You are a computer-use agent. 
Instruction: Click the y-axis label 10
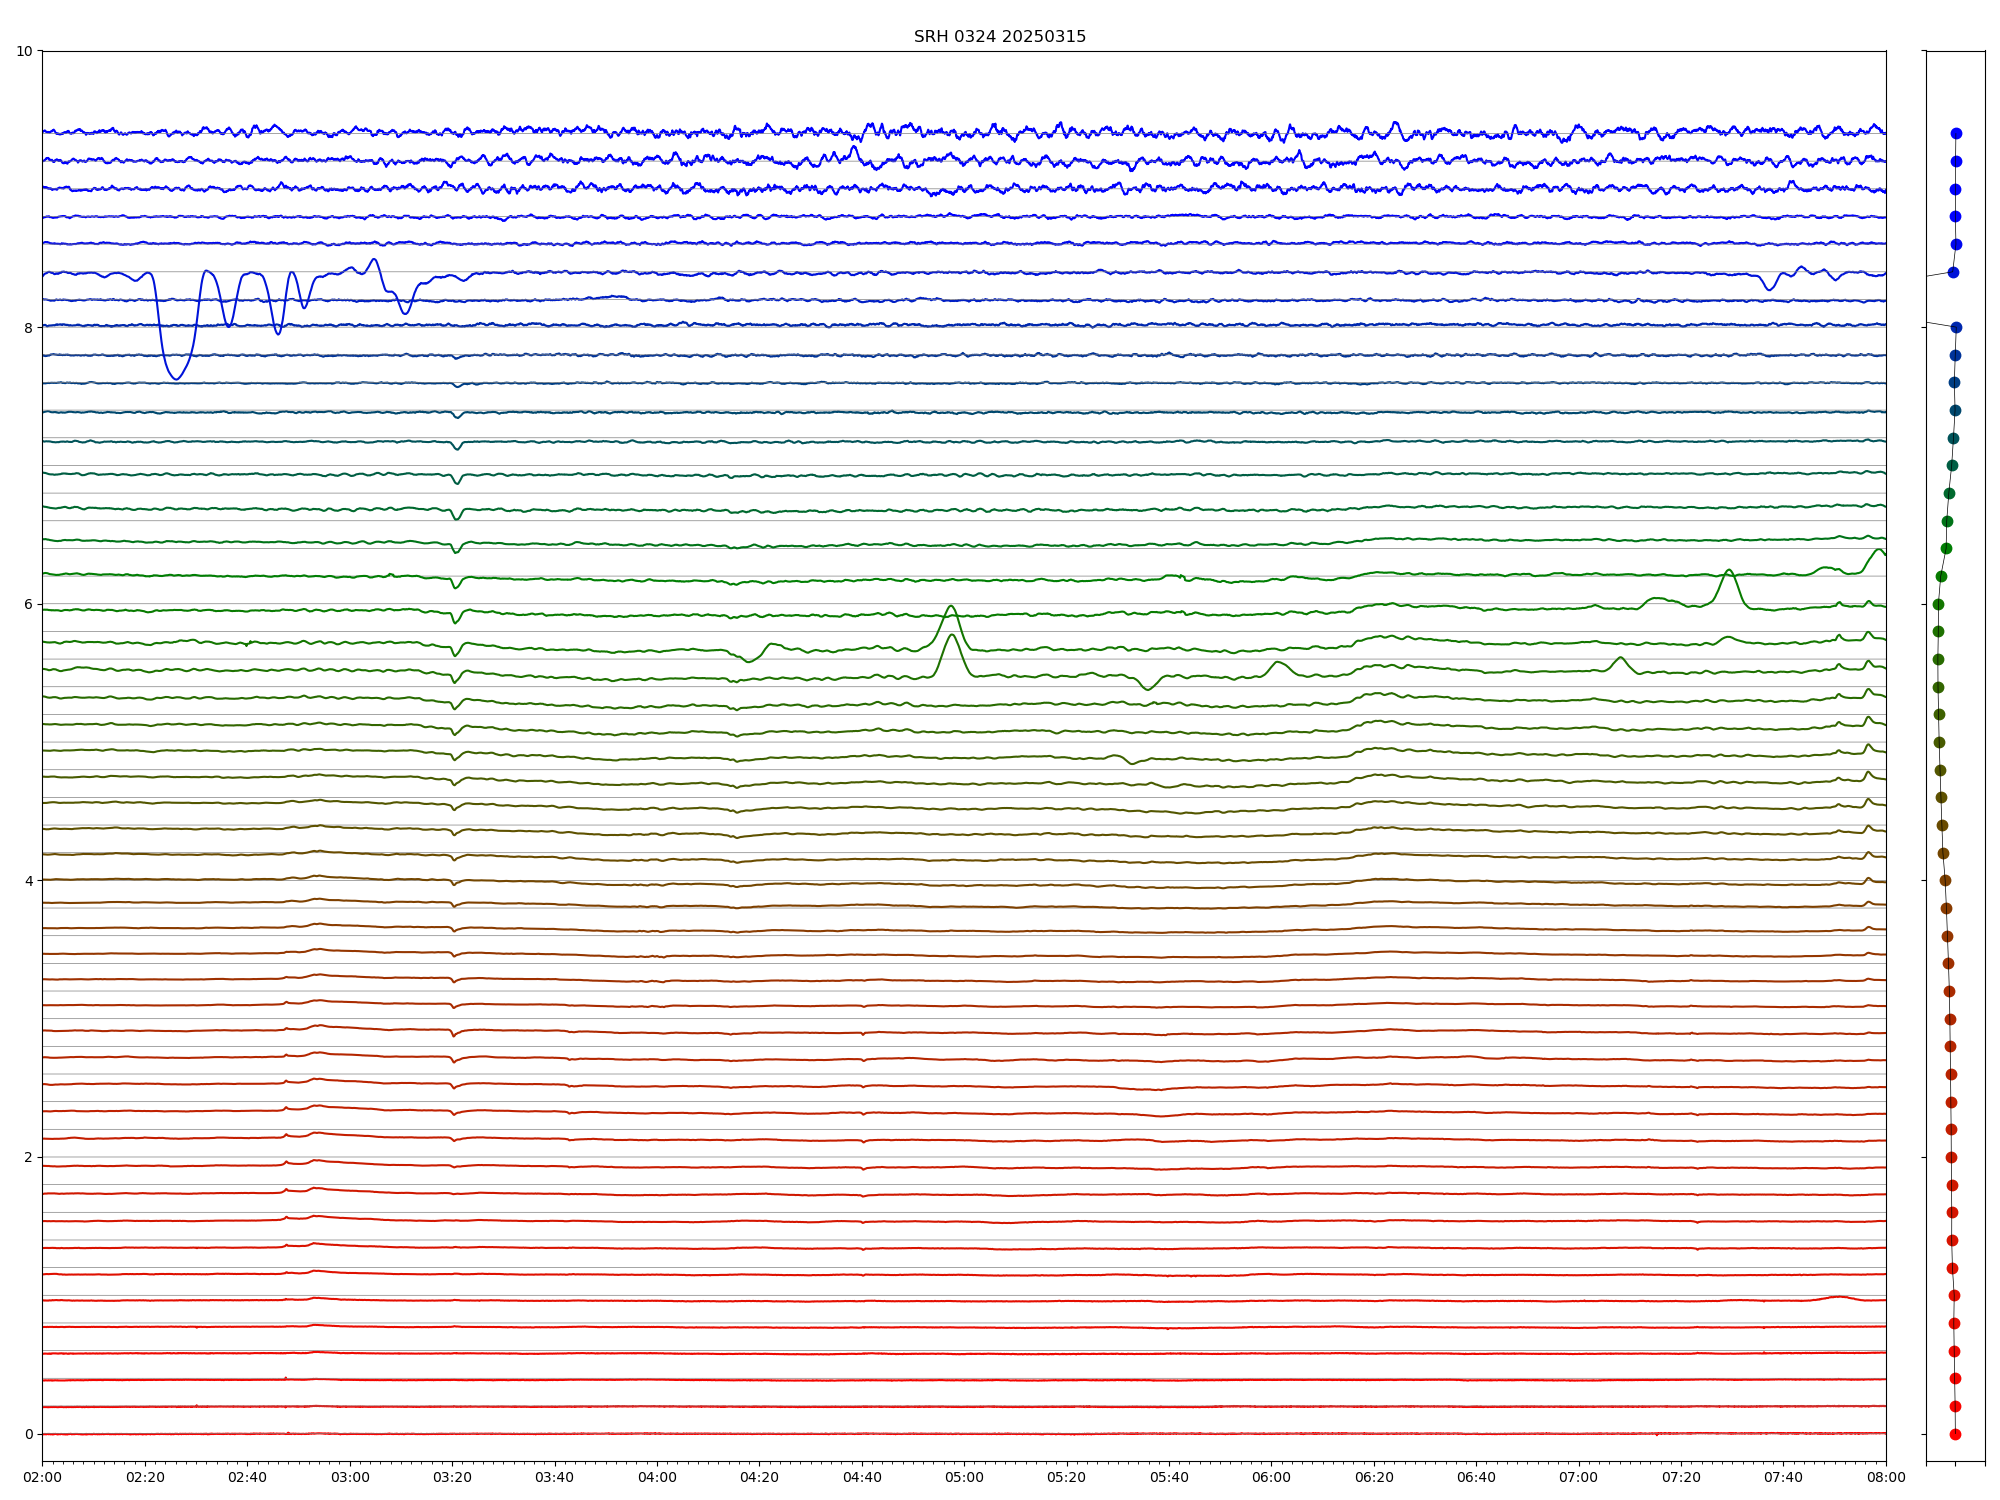(x=24, y=51)
